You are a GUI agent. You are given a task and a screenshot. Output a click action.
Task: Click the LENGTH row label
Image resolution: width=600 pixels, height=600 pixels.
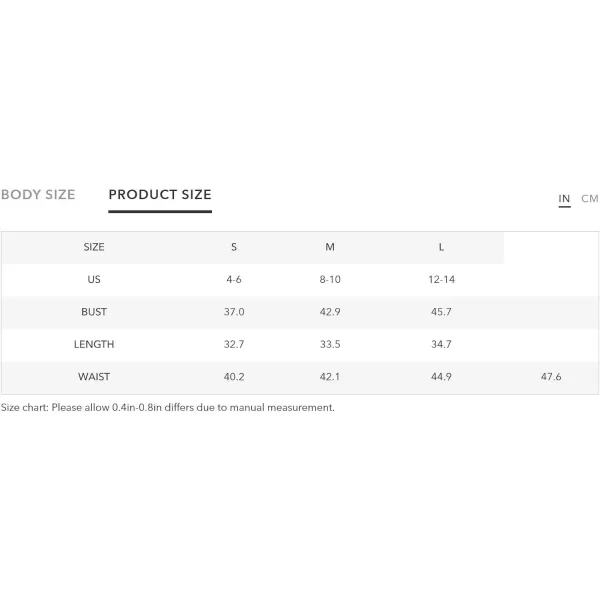click(x=94, y=344)
